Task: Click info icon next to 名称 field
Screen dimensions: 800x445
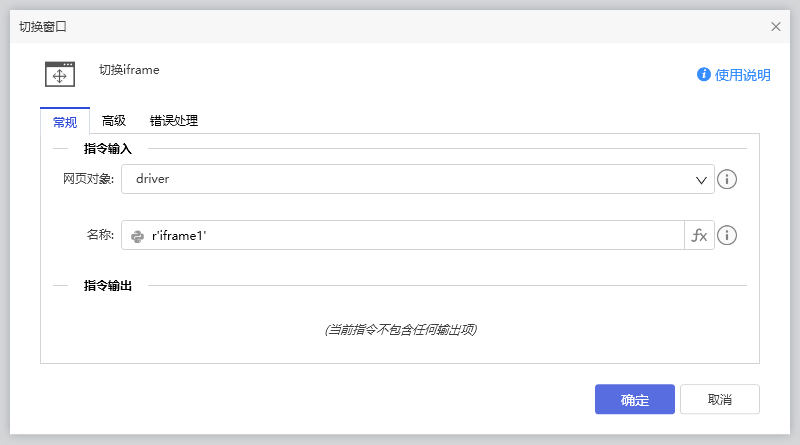Action: pyautogui.click(x=728, y=236)
